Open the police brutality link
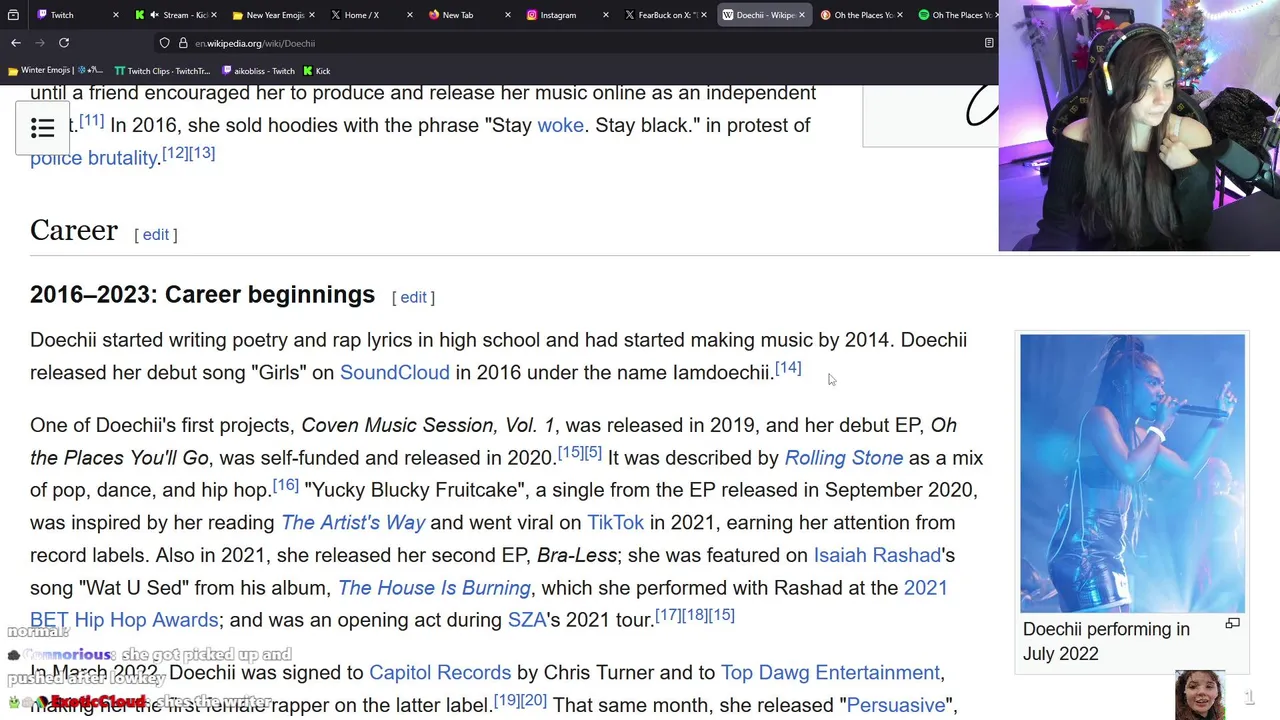 coord(94,158)
